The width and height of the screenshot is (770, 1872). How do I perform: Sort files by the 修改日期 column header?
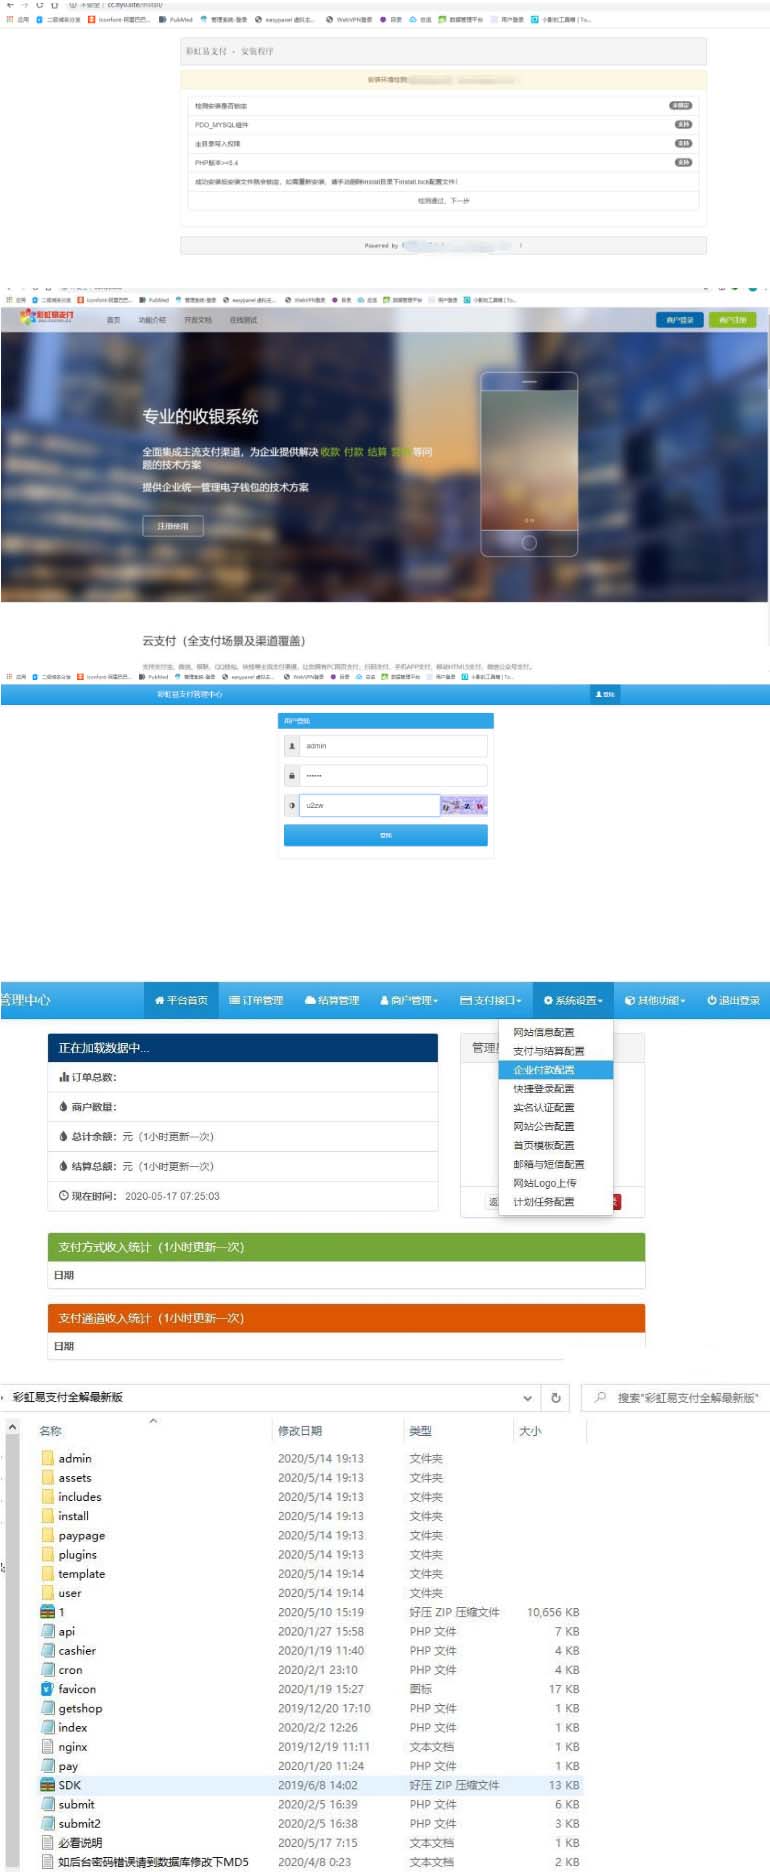(300, 1431)
